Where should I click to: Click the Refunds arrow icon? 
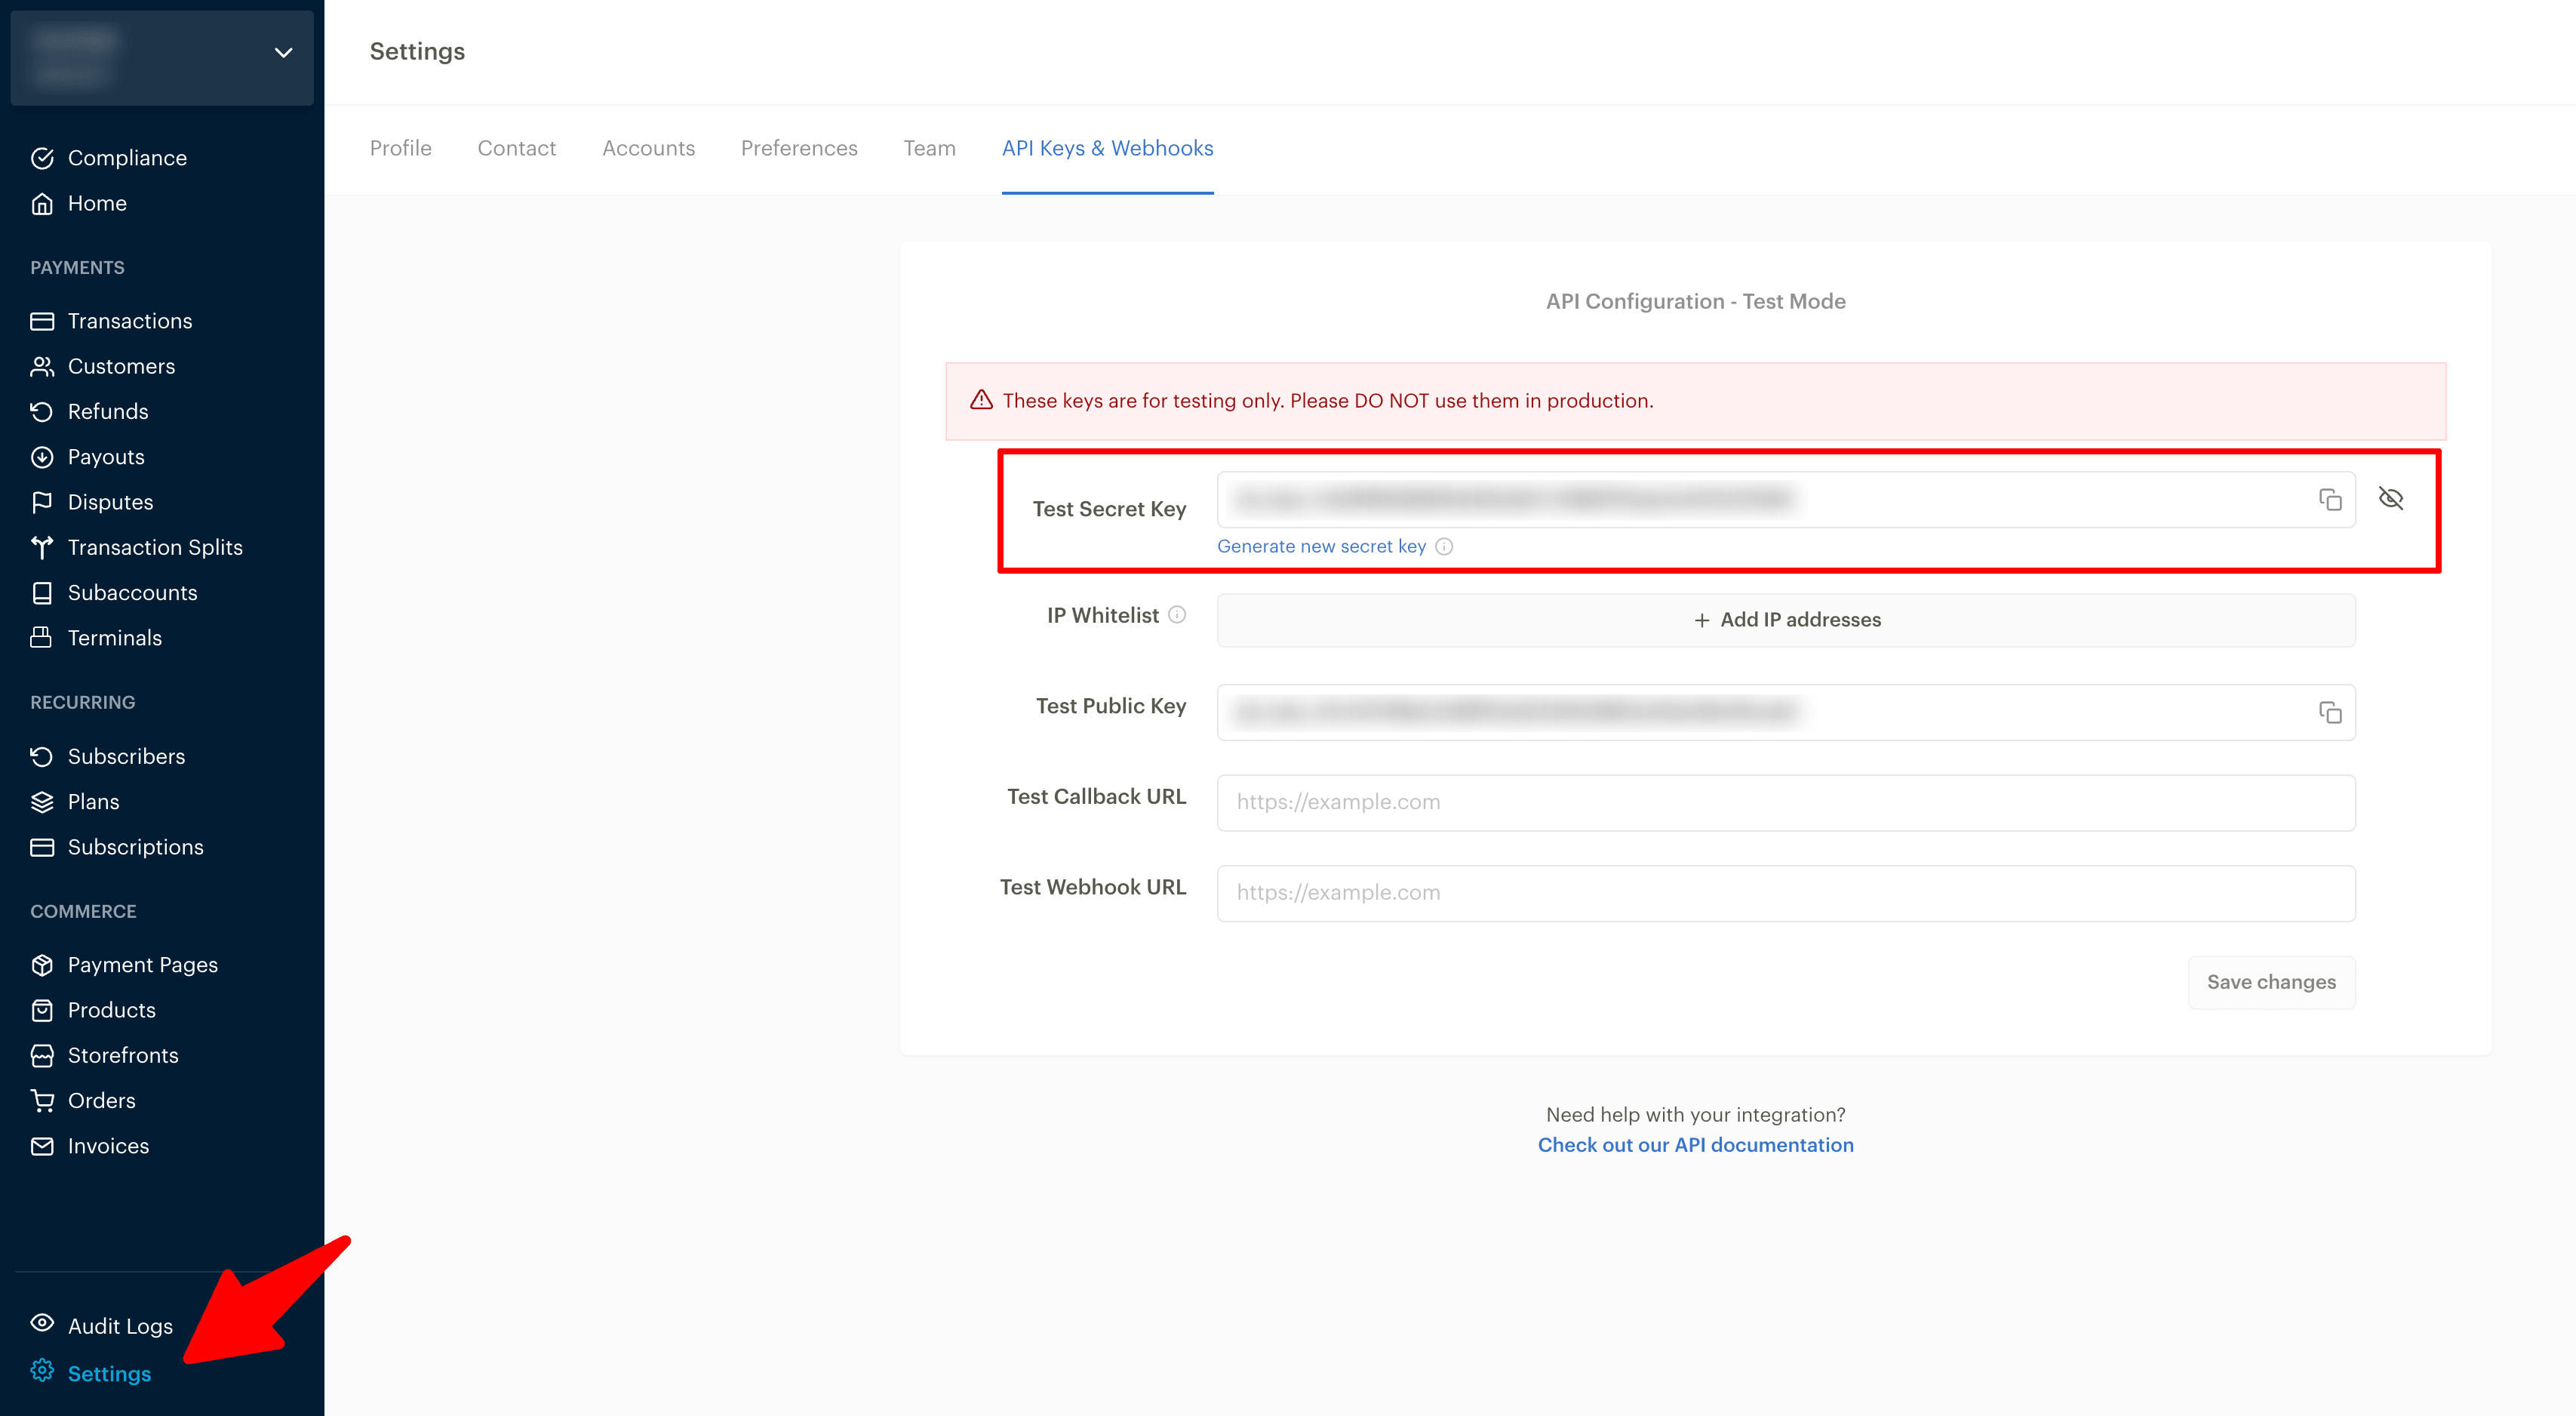pyautogui.click(x=42, y=411)
